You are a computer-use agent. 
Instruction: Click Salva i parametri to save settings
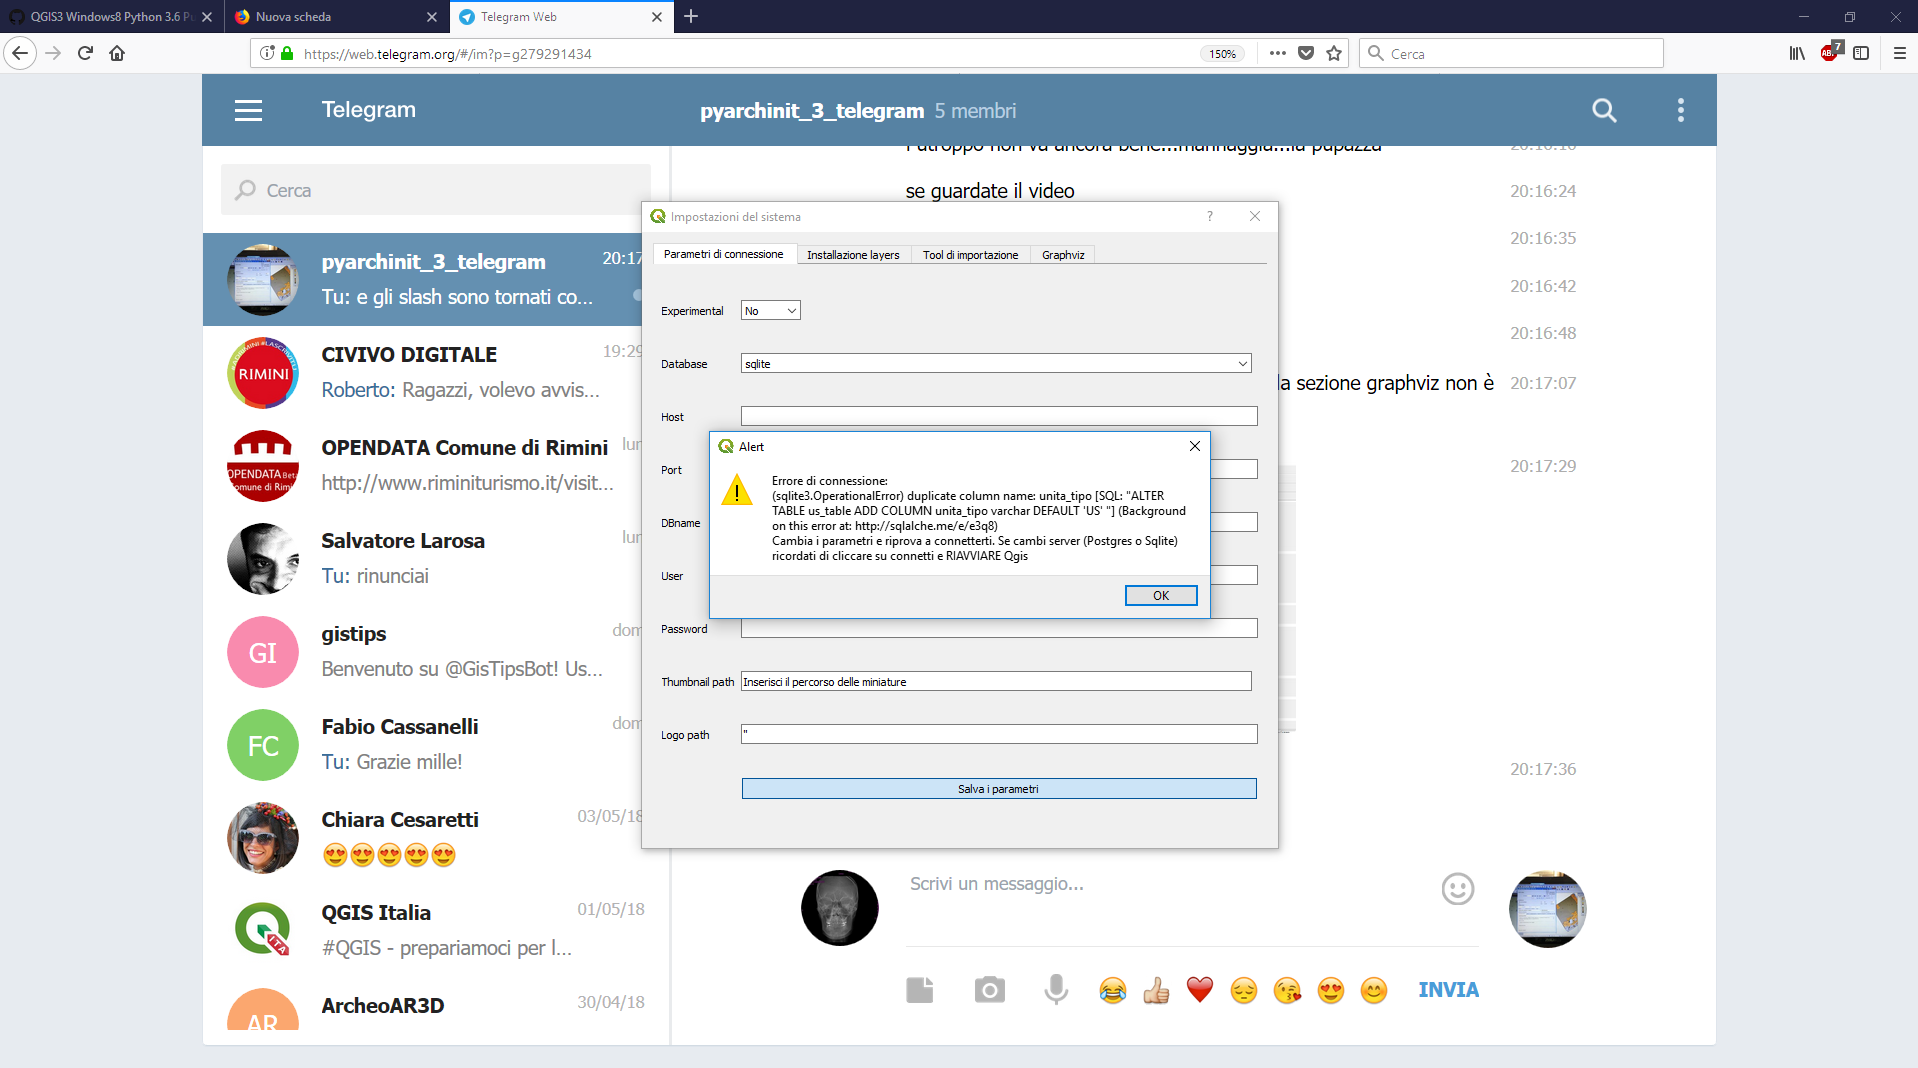998,788
